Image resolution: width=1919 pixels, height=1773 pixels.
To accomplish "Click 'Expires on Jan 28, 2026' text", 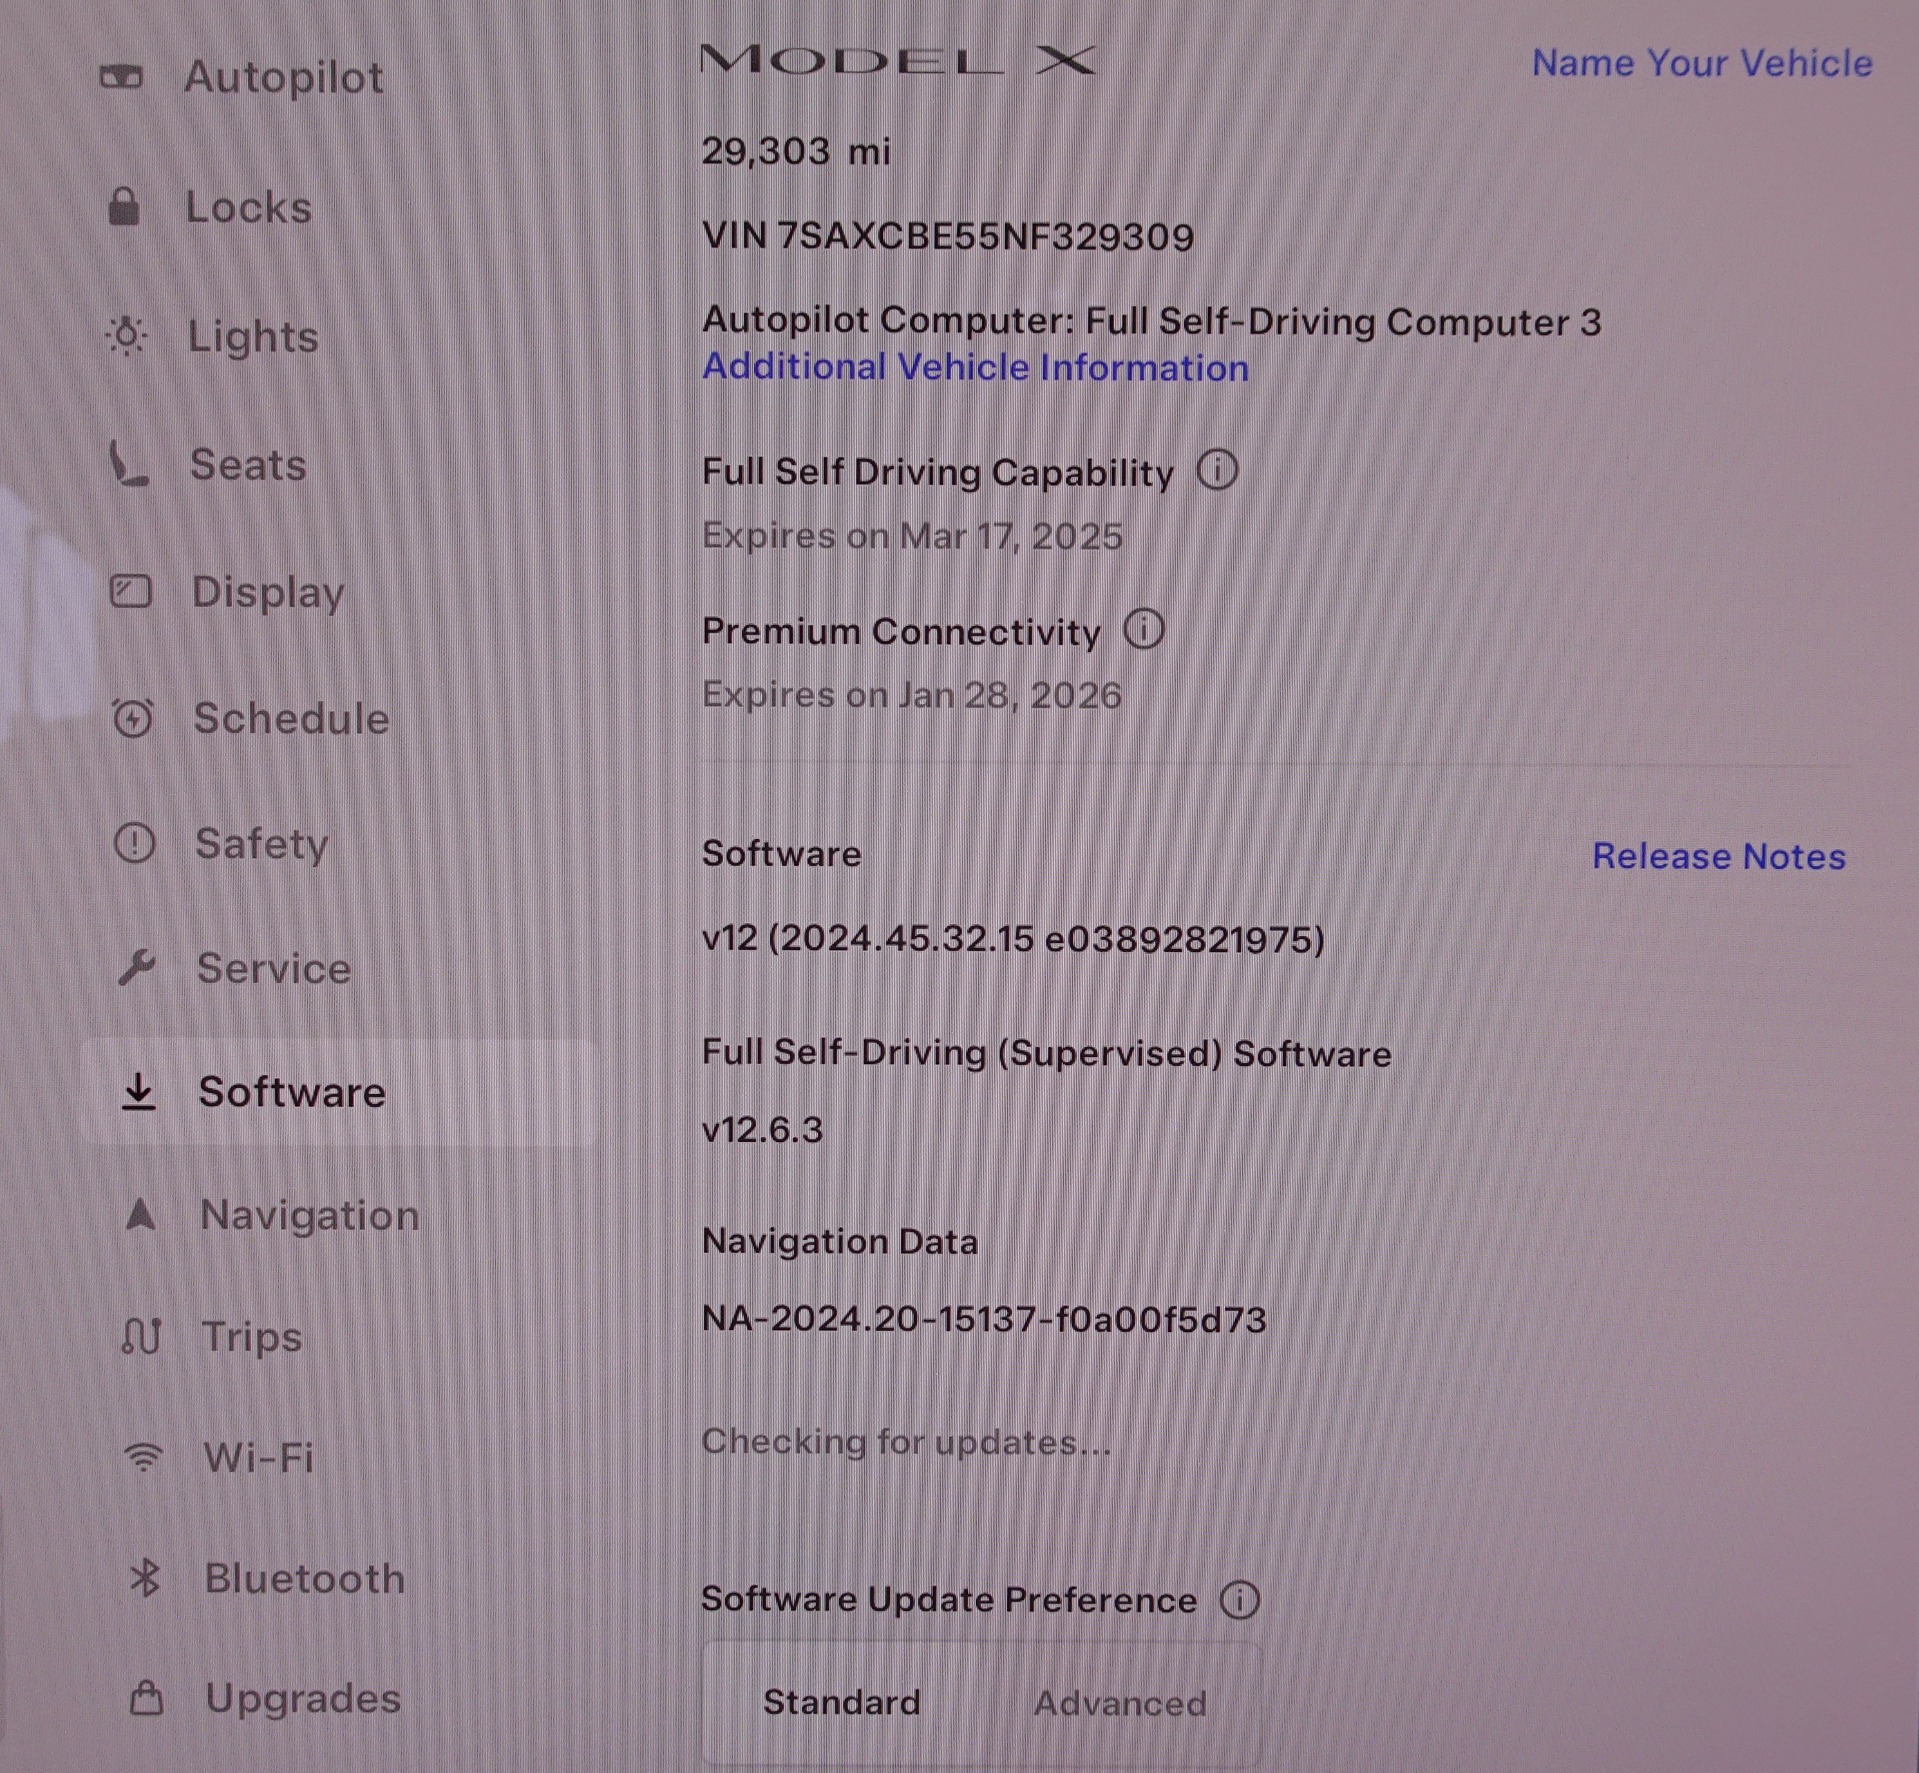I will (912, 694).
